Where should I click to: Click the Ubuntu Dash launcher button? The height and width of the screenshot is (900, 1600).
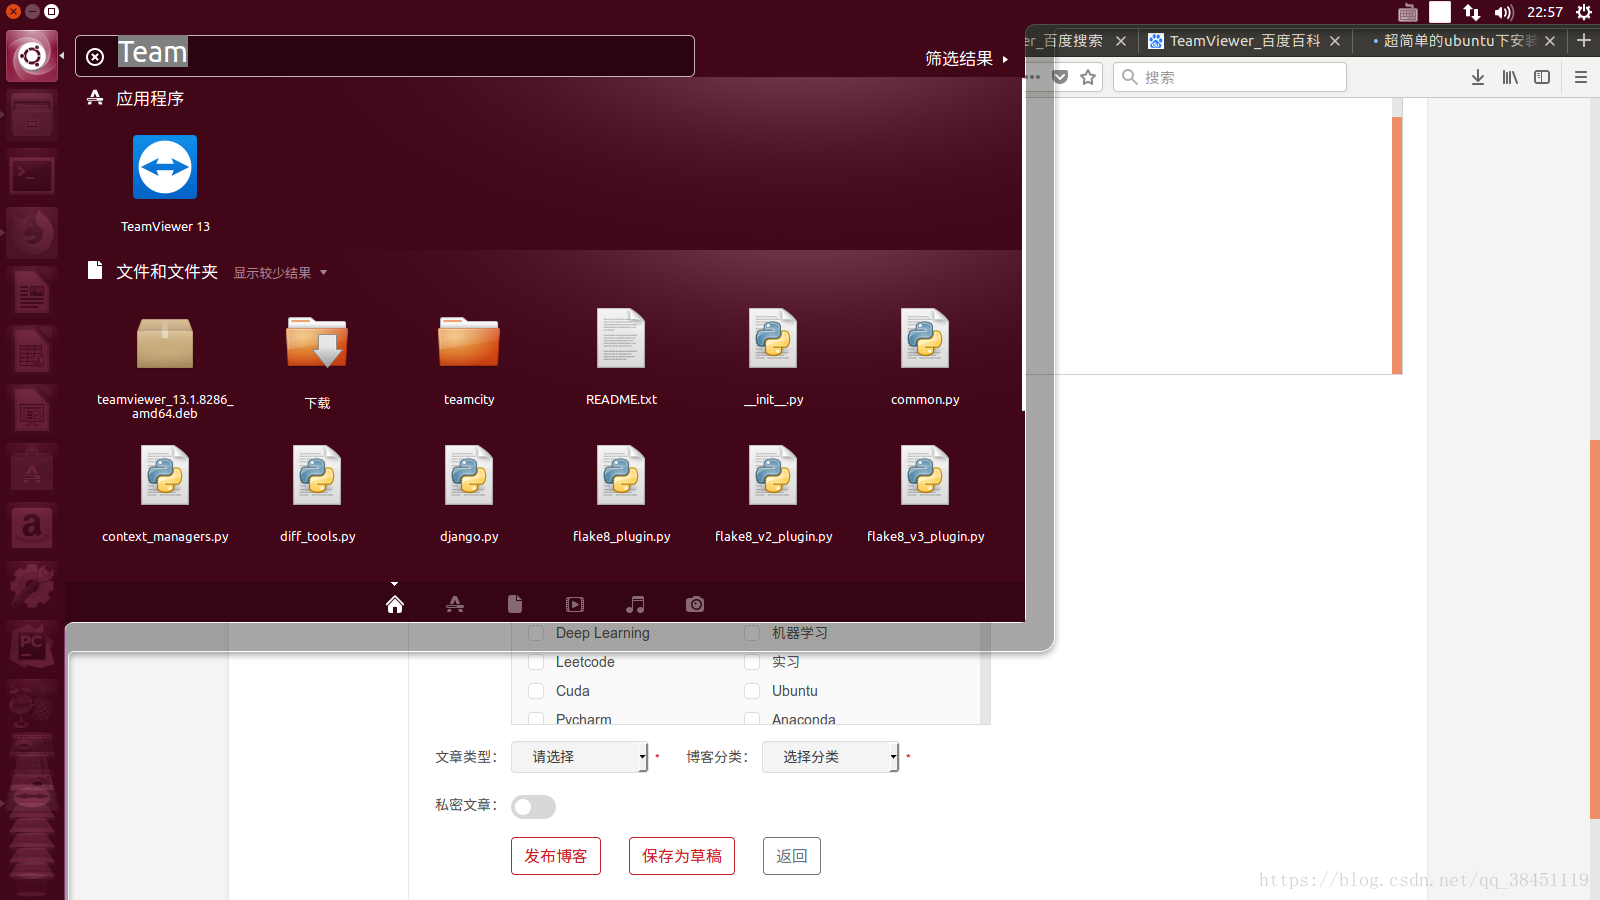[x=32, y=55]
